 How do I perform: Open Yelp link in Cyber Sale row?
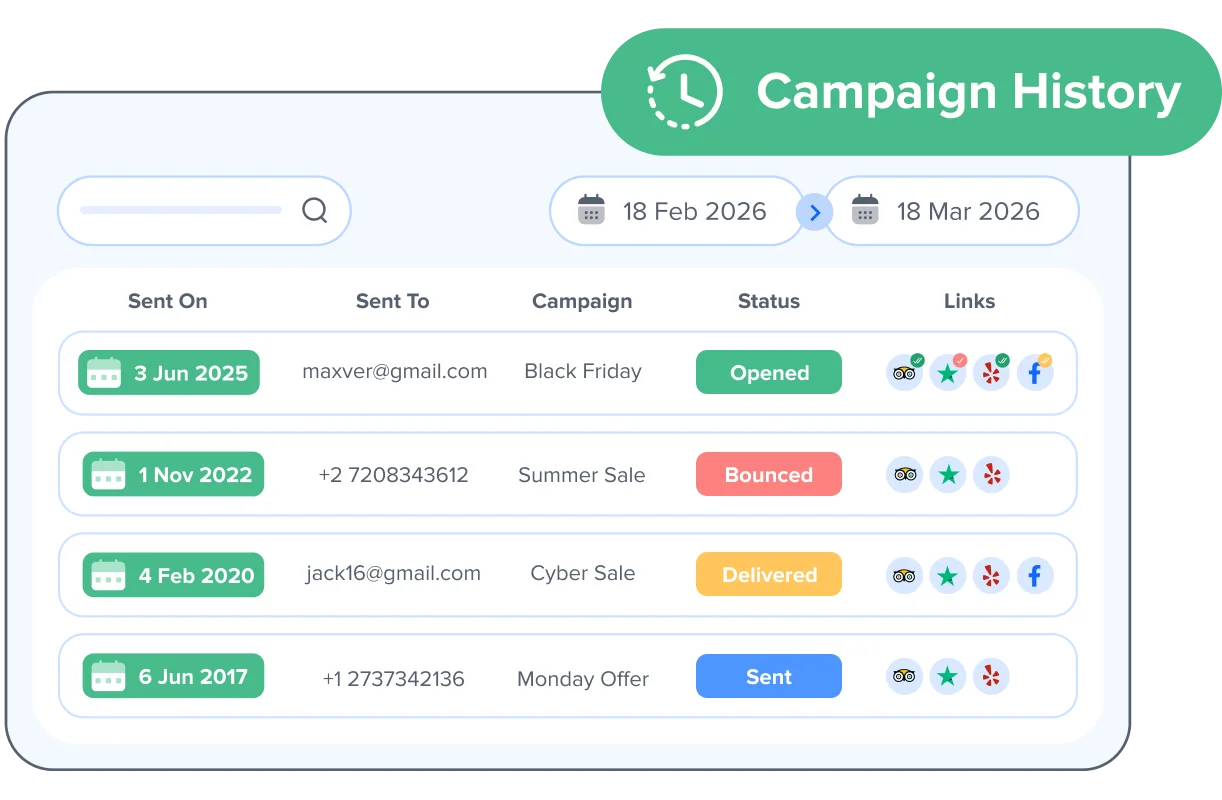pos(992,576)
